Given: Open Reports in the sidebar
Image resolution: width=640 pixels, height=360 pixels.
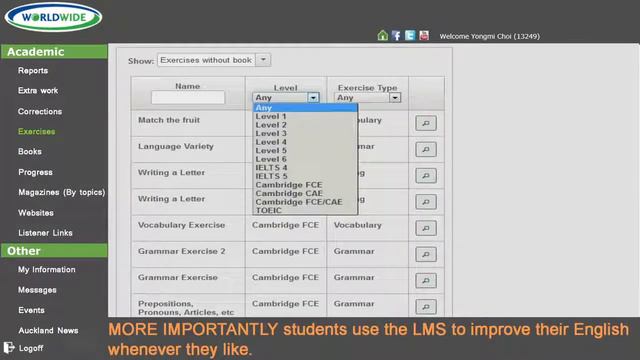Looking at the screenshot, I should 33,71.
